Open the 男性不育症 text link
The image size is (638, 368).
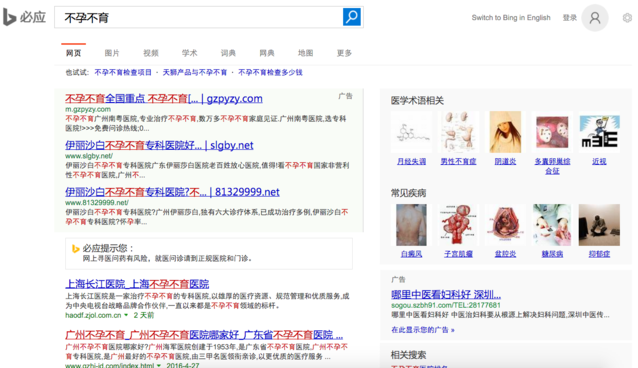click(459, 162)
